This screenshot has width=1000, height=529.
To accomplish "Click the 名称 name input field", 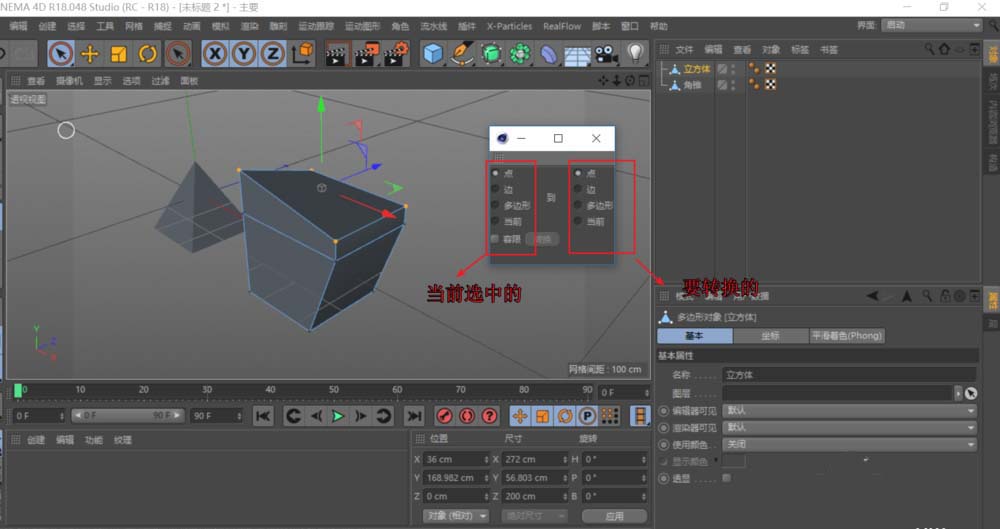I will [849, 375].
